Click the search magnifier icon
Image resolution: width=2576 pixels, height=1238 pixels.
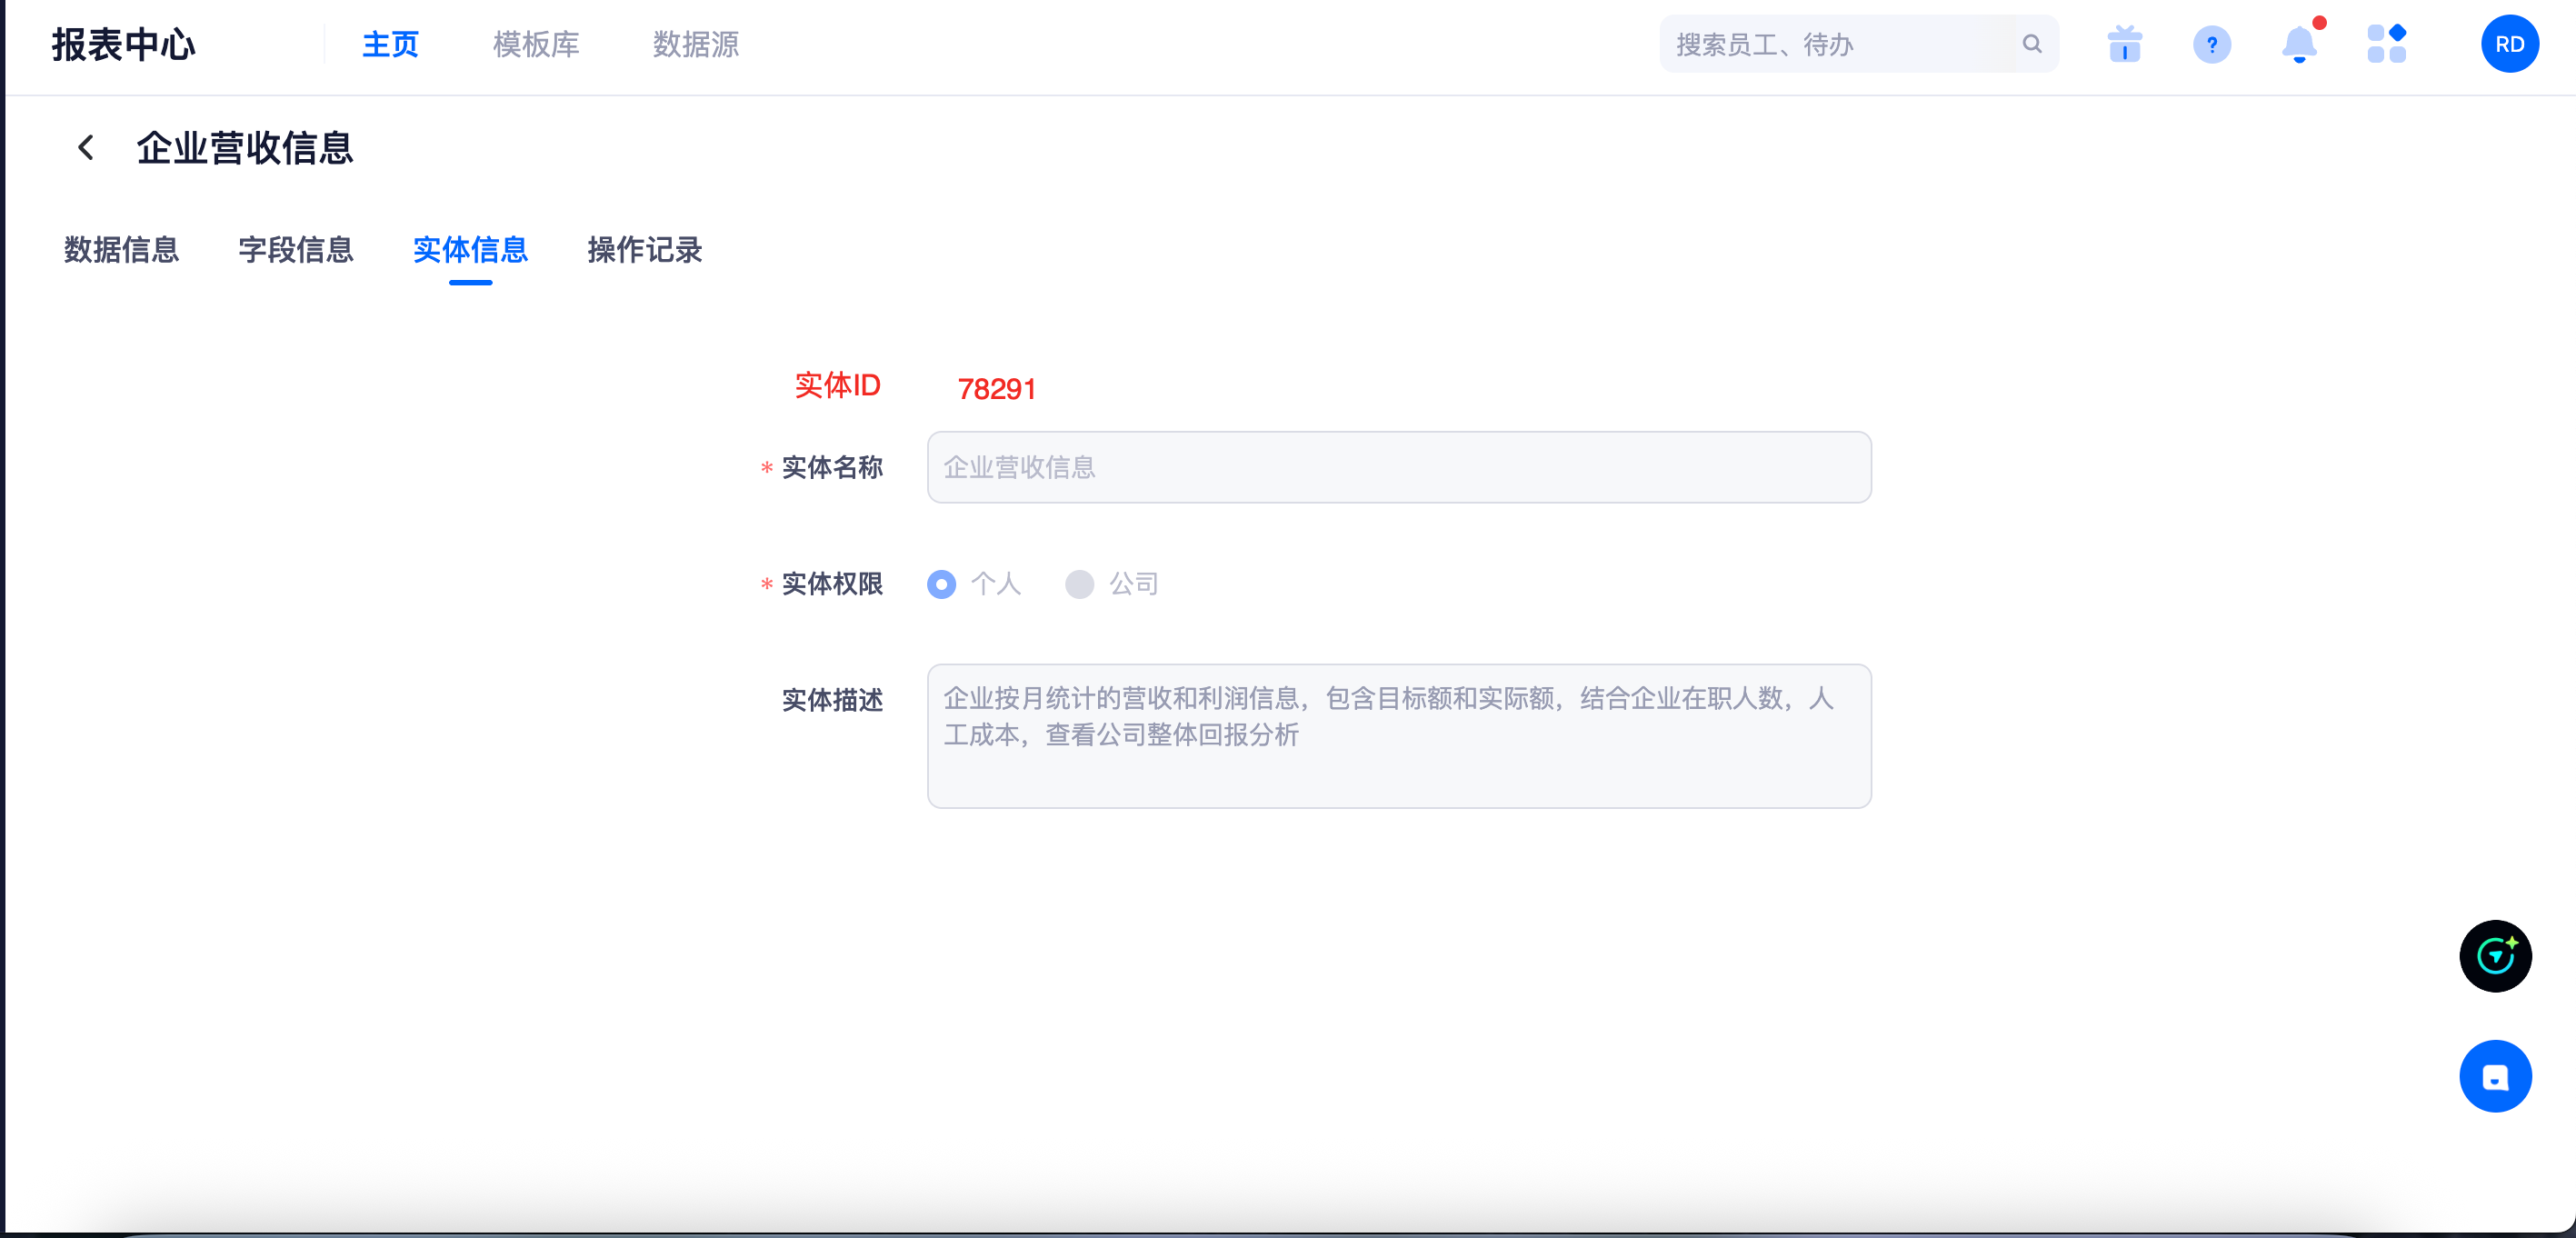point(2031,44)
